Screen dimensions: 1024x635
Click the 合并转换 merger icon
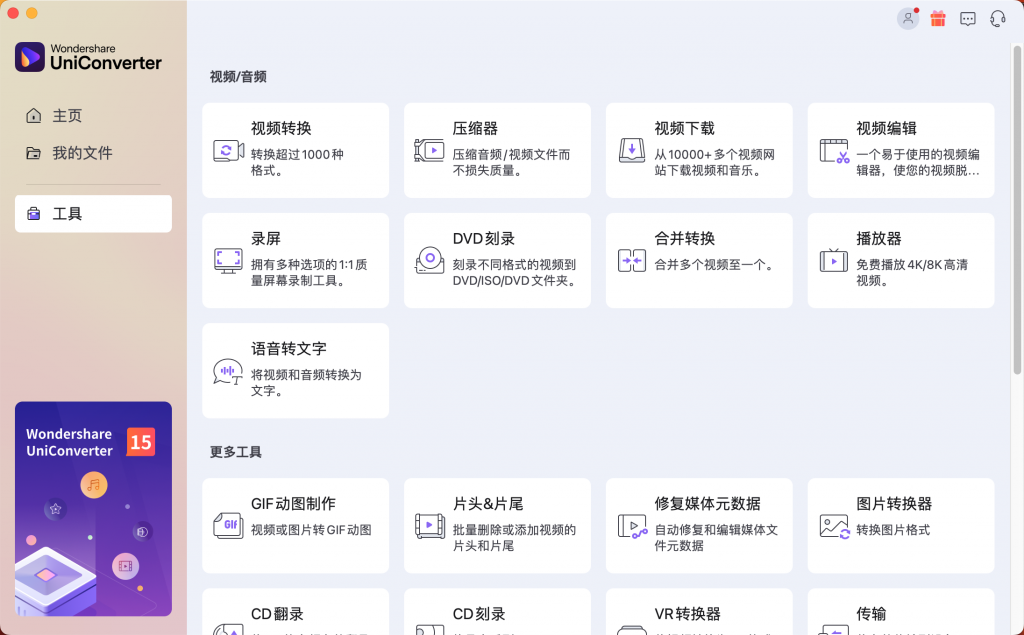(x=632, y=261)
